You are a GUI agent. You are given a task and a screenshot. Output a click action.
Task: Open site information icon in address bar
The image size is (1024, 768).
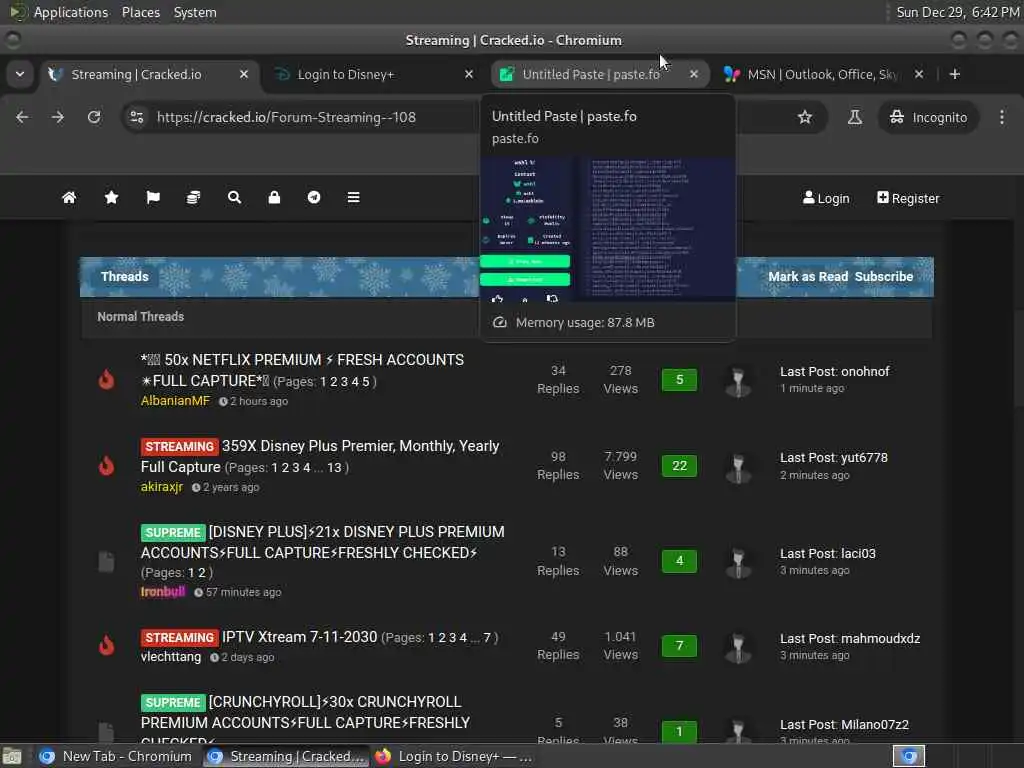click(x=136, y=117)
